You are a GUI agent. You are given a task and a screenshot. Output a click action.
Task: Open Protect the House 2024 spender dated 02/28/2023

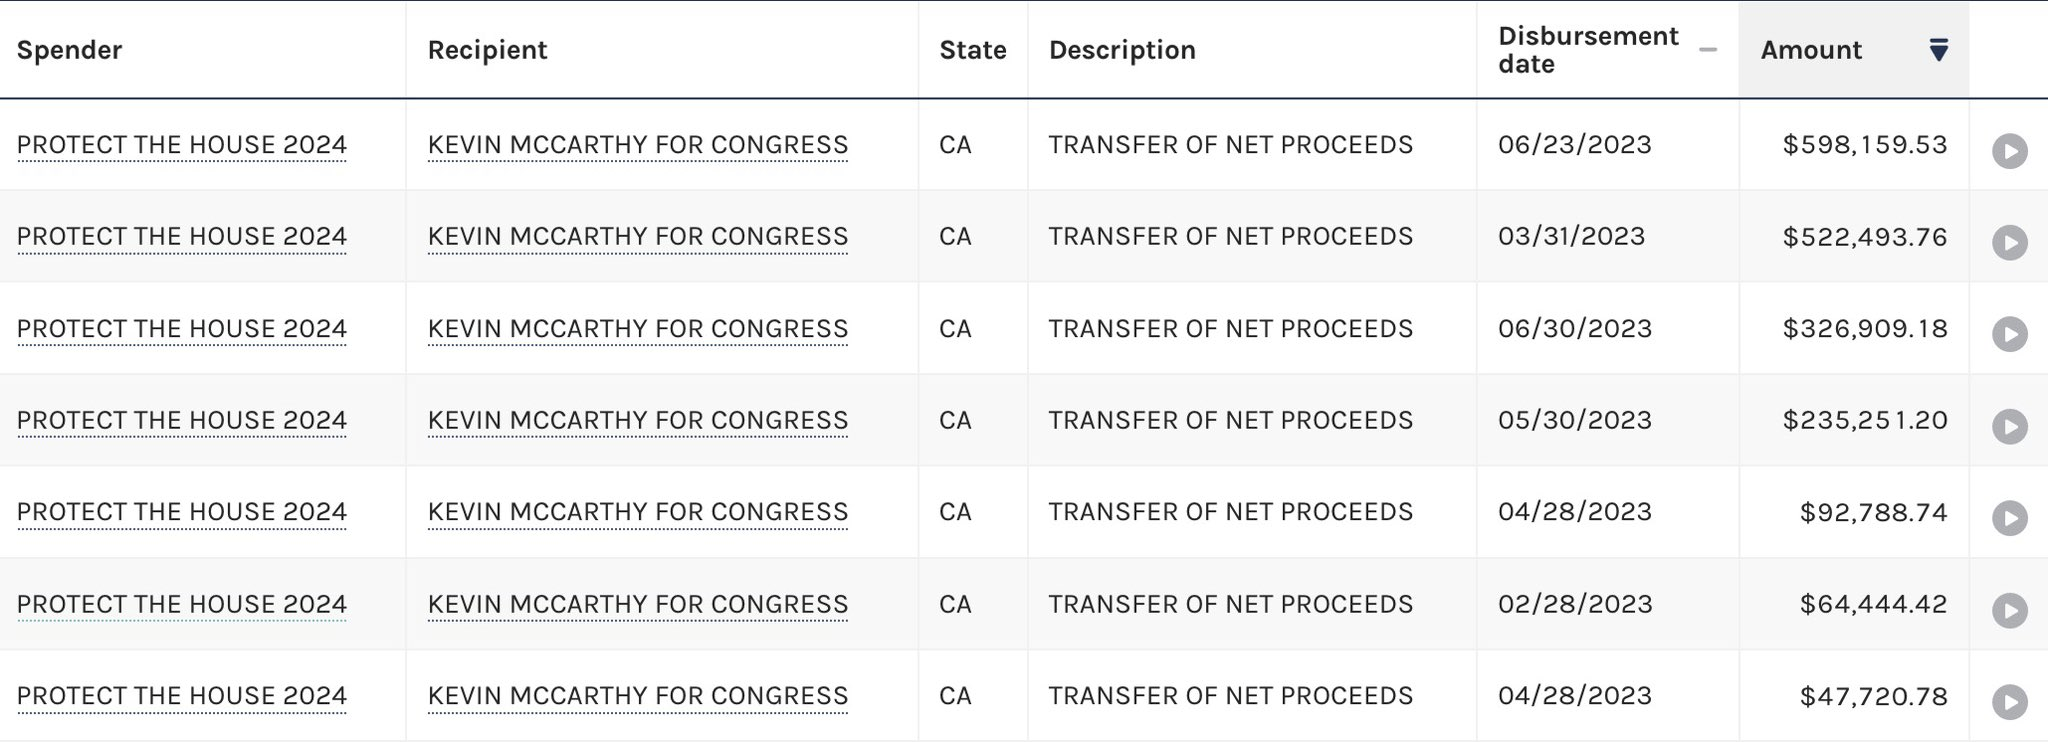(182, 604)
